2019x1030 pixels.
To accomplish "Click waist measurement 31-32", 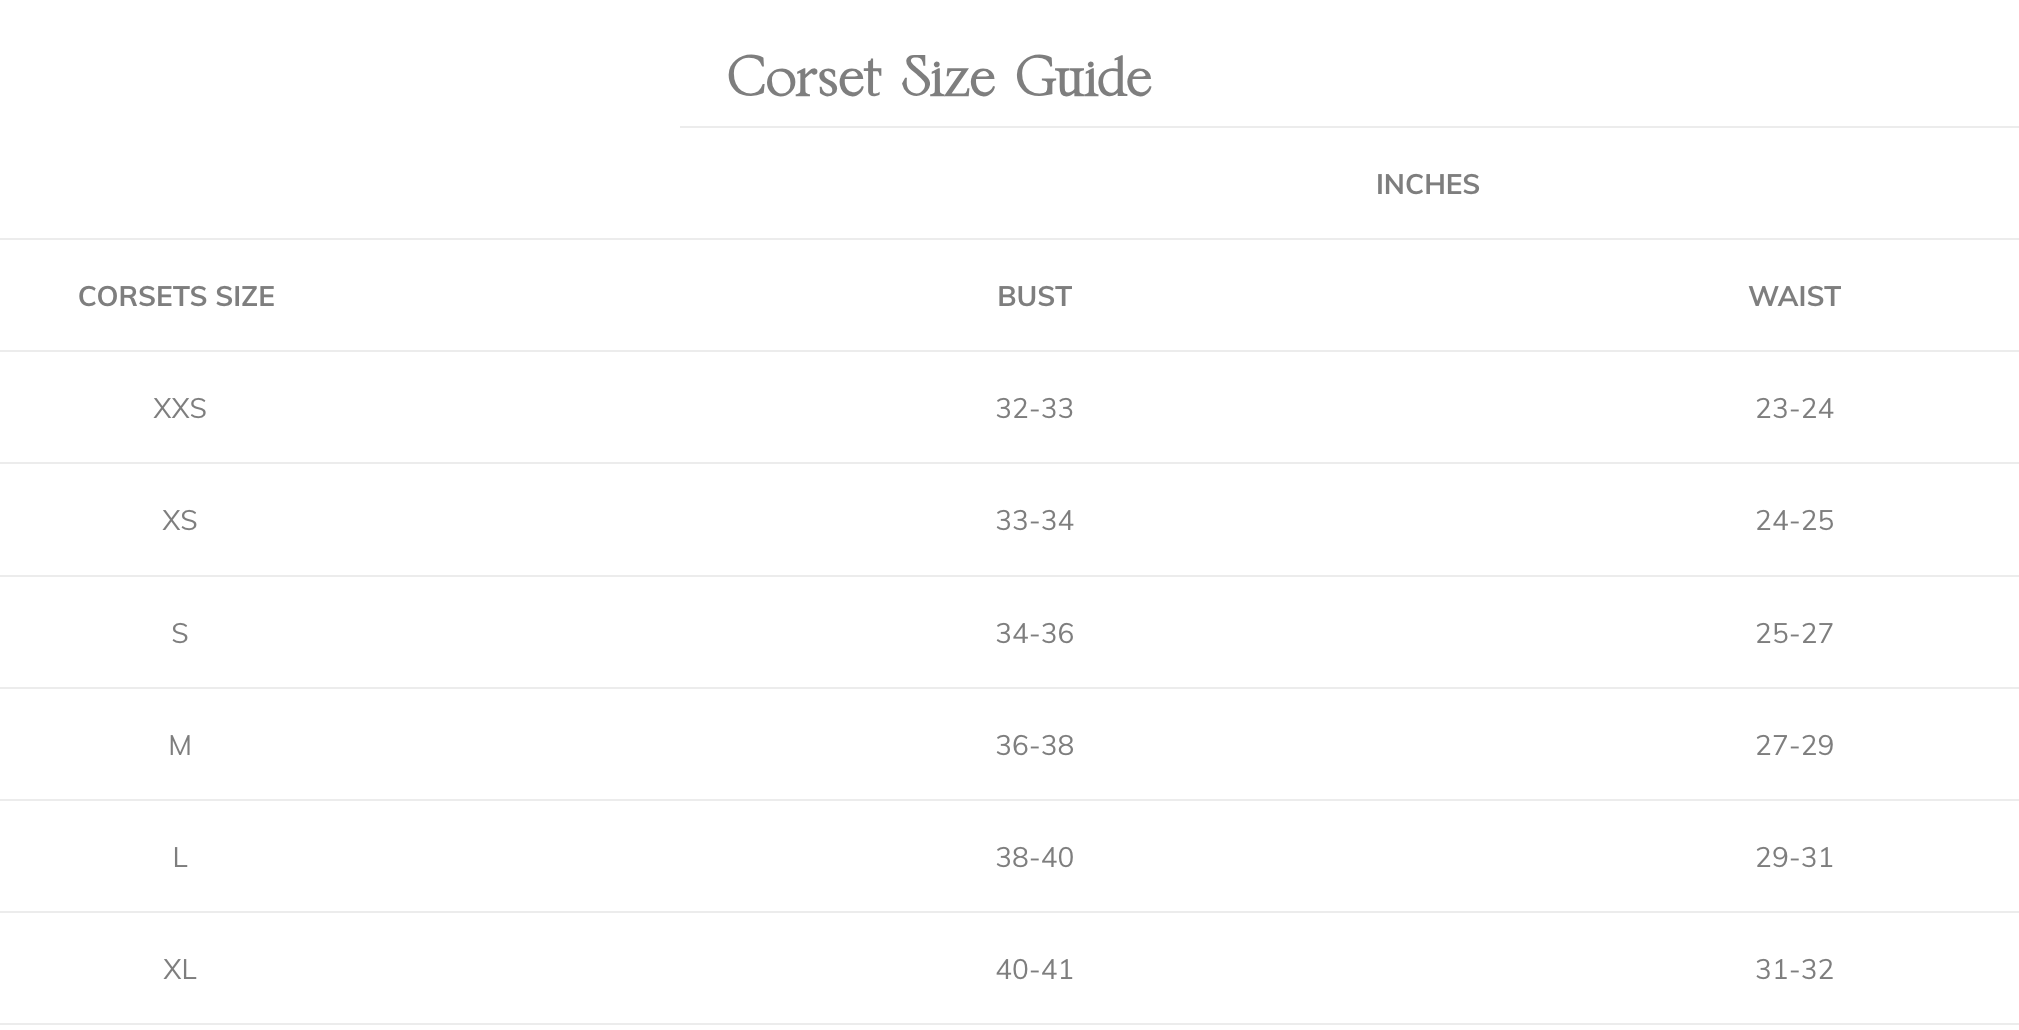I will click(x=1794, y=970).
